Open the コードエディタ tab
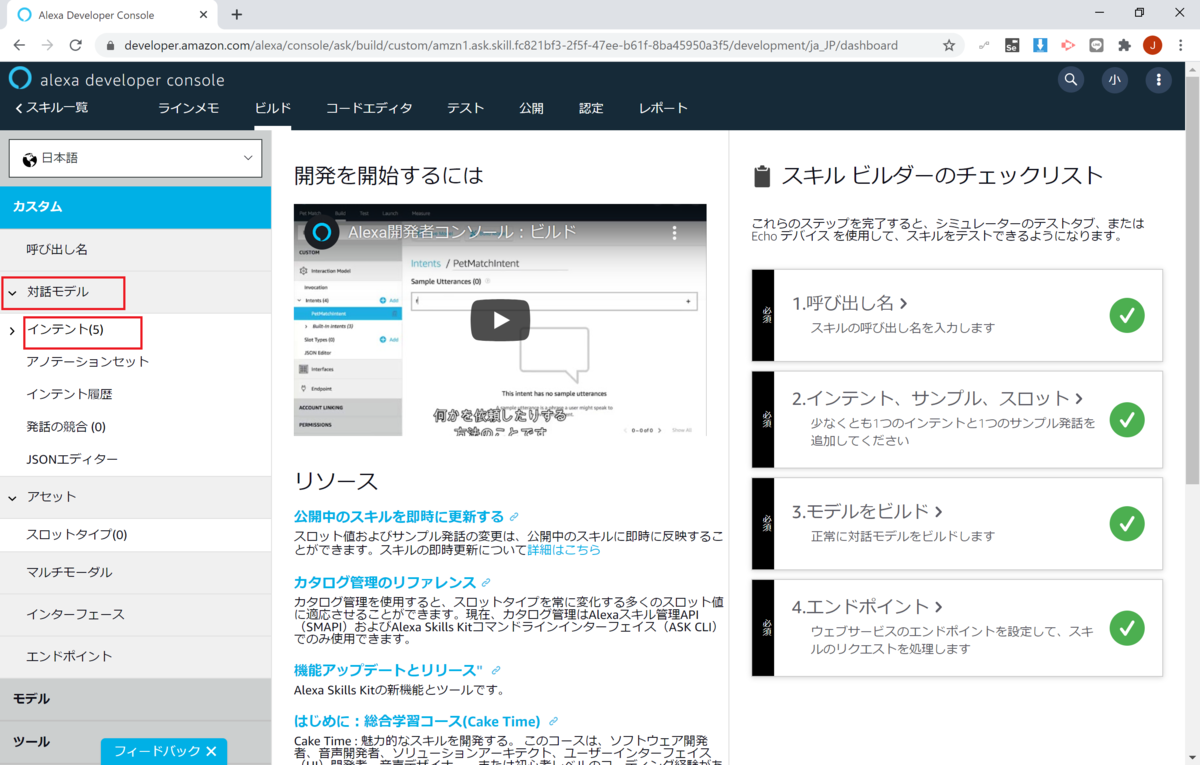Image resolution: width=1200 pixels, height=765 pixels. point(368,108)
